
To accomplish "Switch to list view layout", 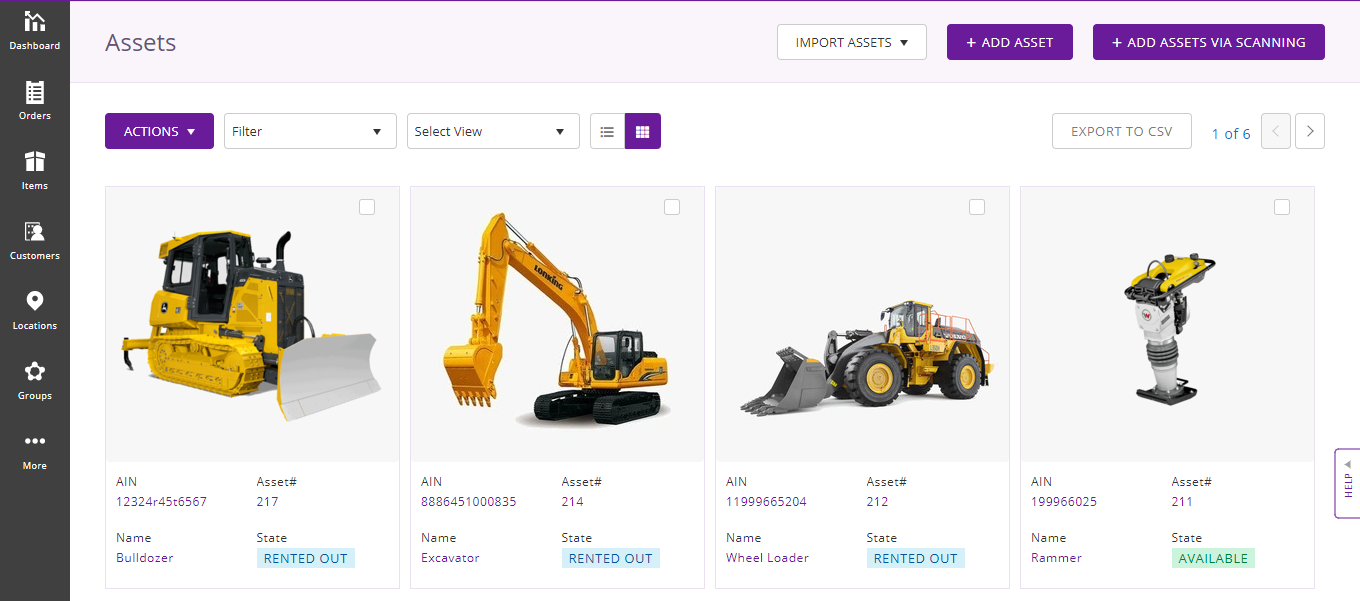I will (x=607, y=131).
